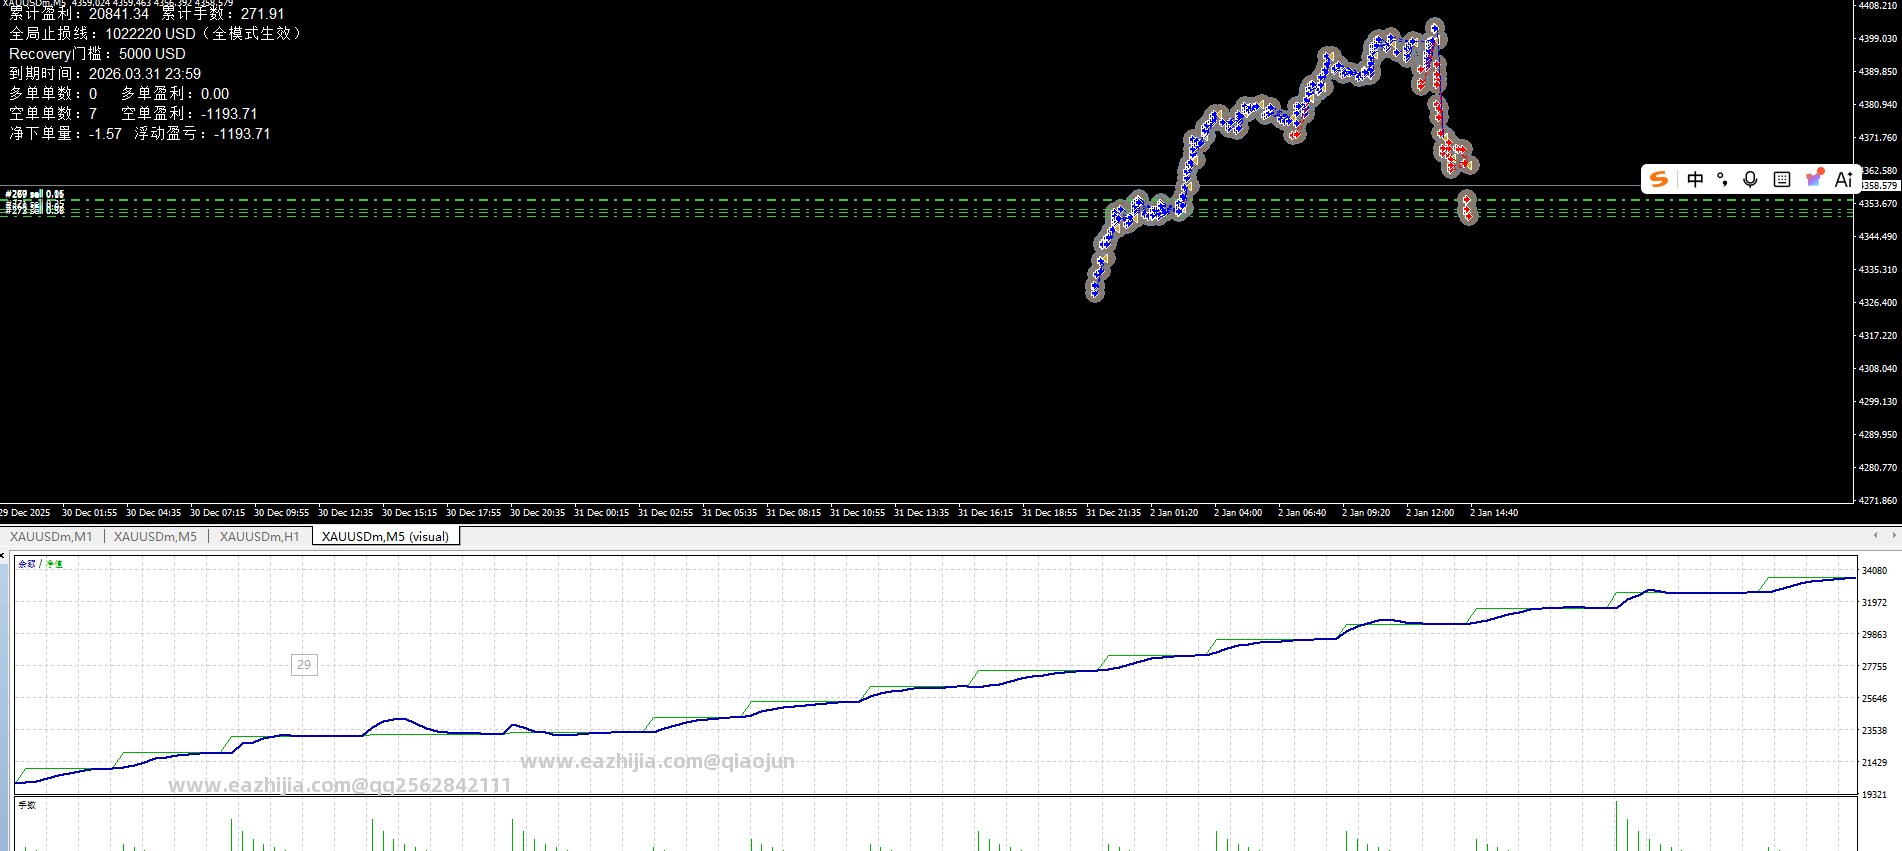Click the 余额 balance legend label

pyautogui.click(x=27, y=564)
